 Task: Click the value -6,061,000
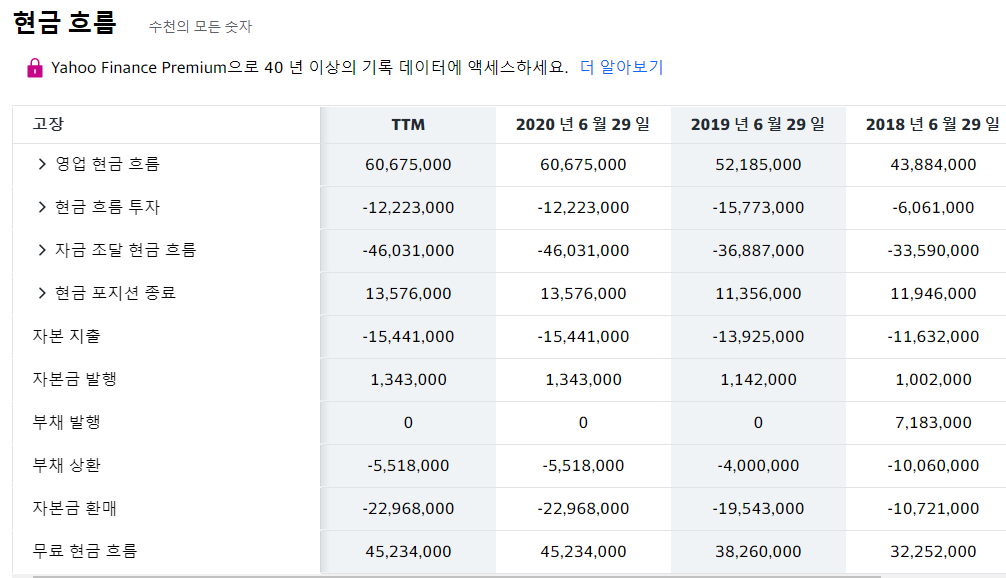[x=933, y=208]
